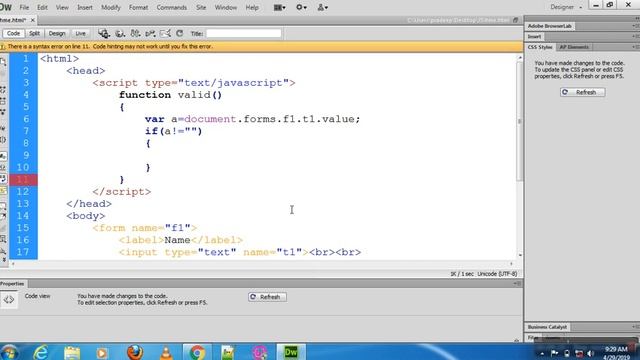Open the Window menu
Screen dimensions: 640x360
[x=225, y=7]
